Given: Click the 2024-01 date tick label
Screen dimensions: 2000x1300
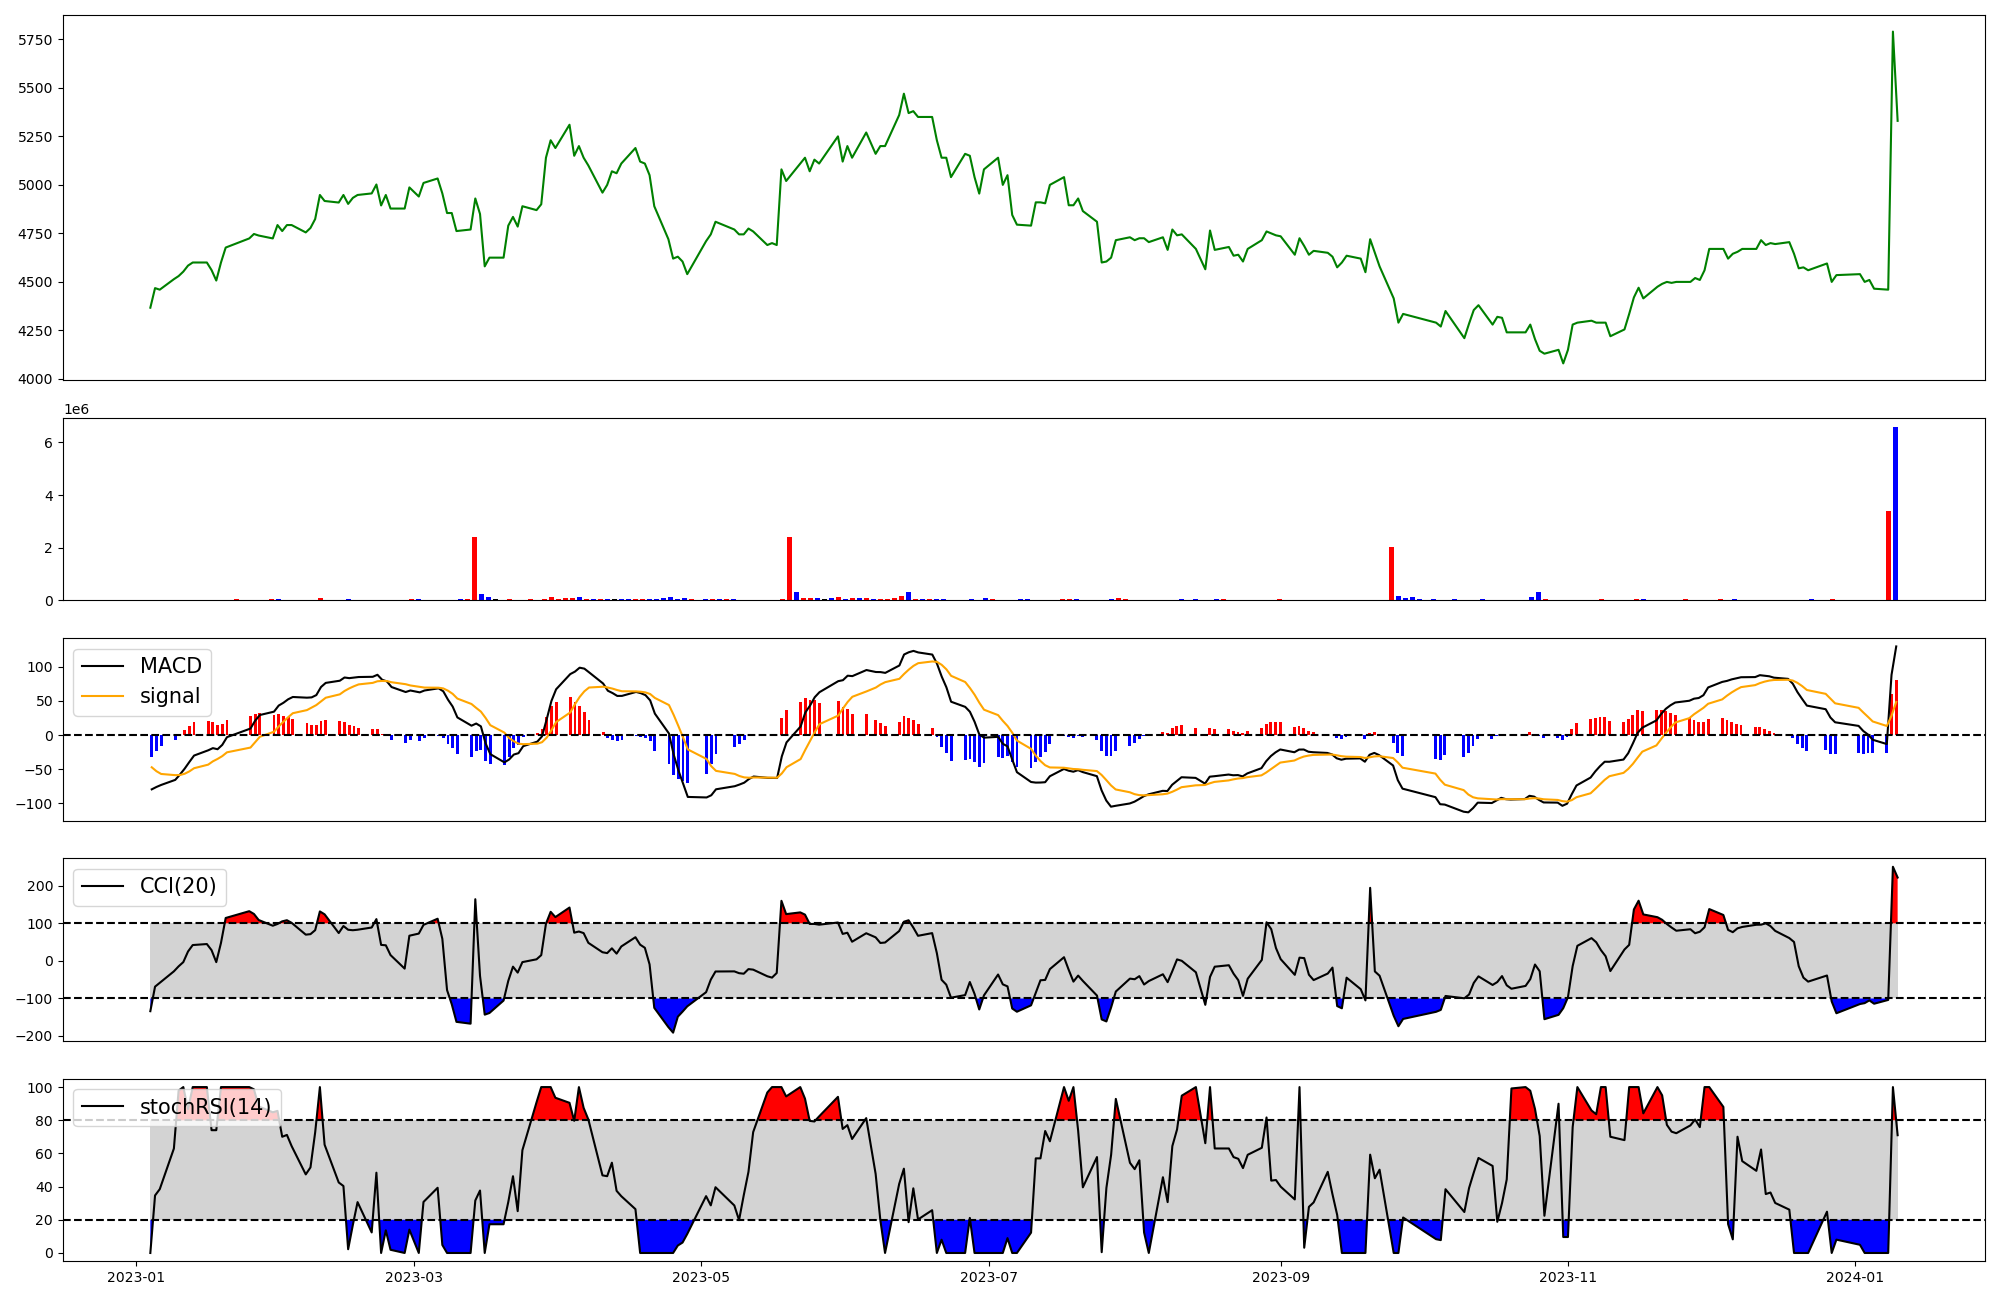Looking at the screenshot, I should coord(1855,1277).
